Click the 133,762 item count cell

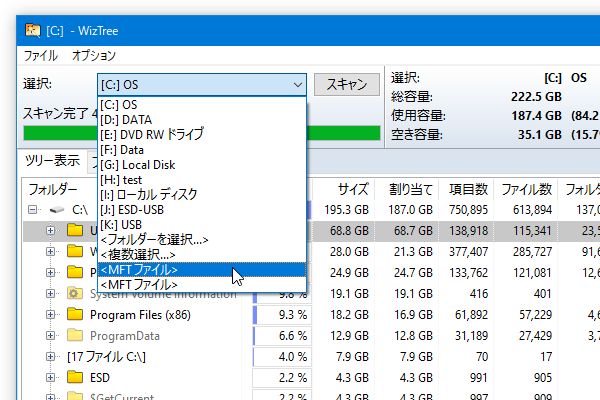pos(469,273)
